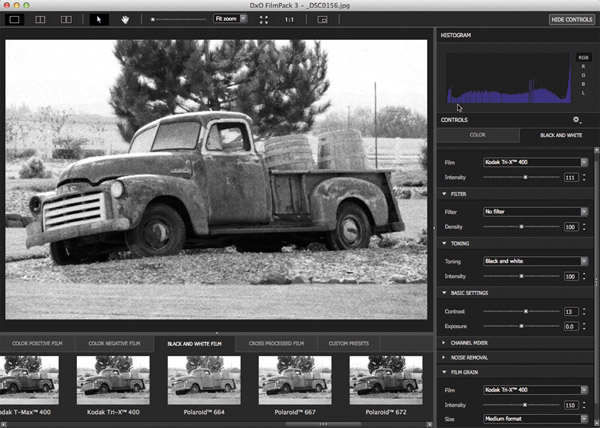600x428 pixels.
Task: Collapse the Filter section
Action: (444, 194)
